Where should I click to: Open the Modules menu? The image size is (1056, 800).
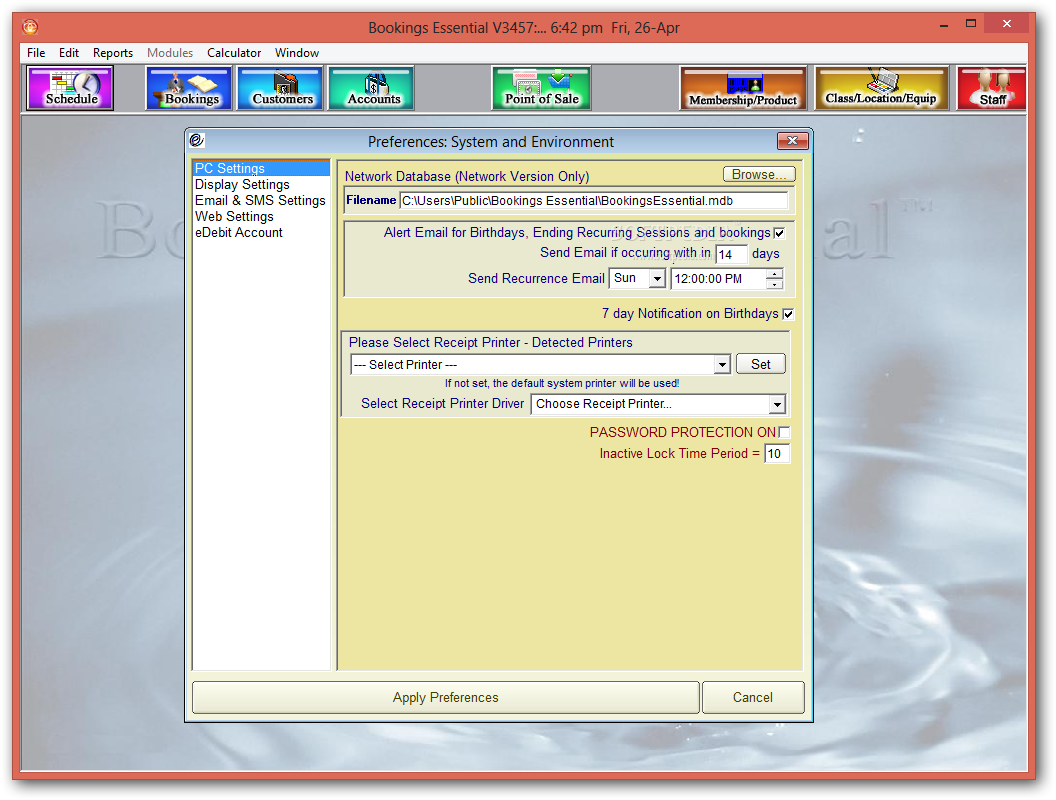pos(170,53)
